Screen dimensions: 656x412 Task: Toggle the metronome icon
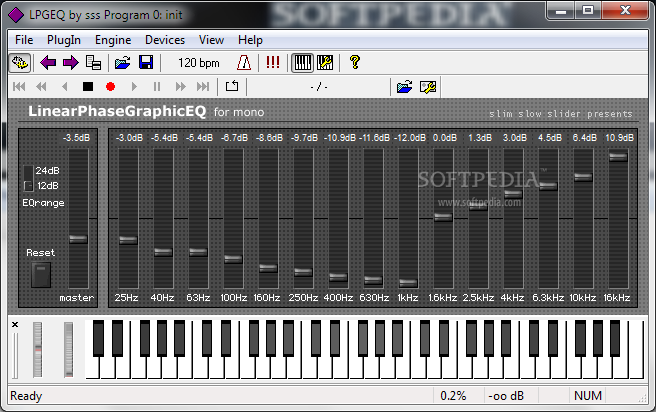click(244, 63)
